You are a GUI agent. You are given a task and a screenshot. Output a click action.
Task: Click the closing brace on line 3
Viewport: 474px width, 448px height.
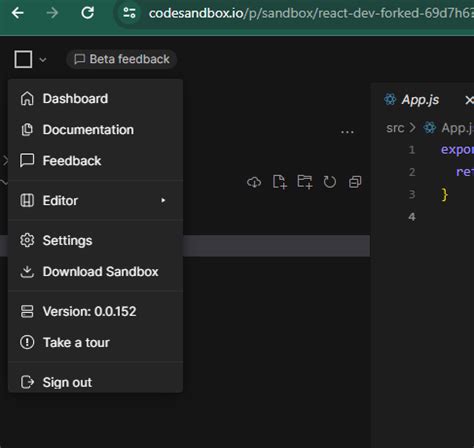pyautogui.click(x=444, y=194)
